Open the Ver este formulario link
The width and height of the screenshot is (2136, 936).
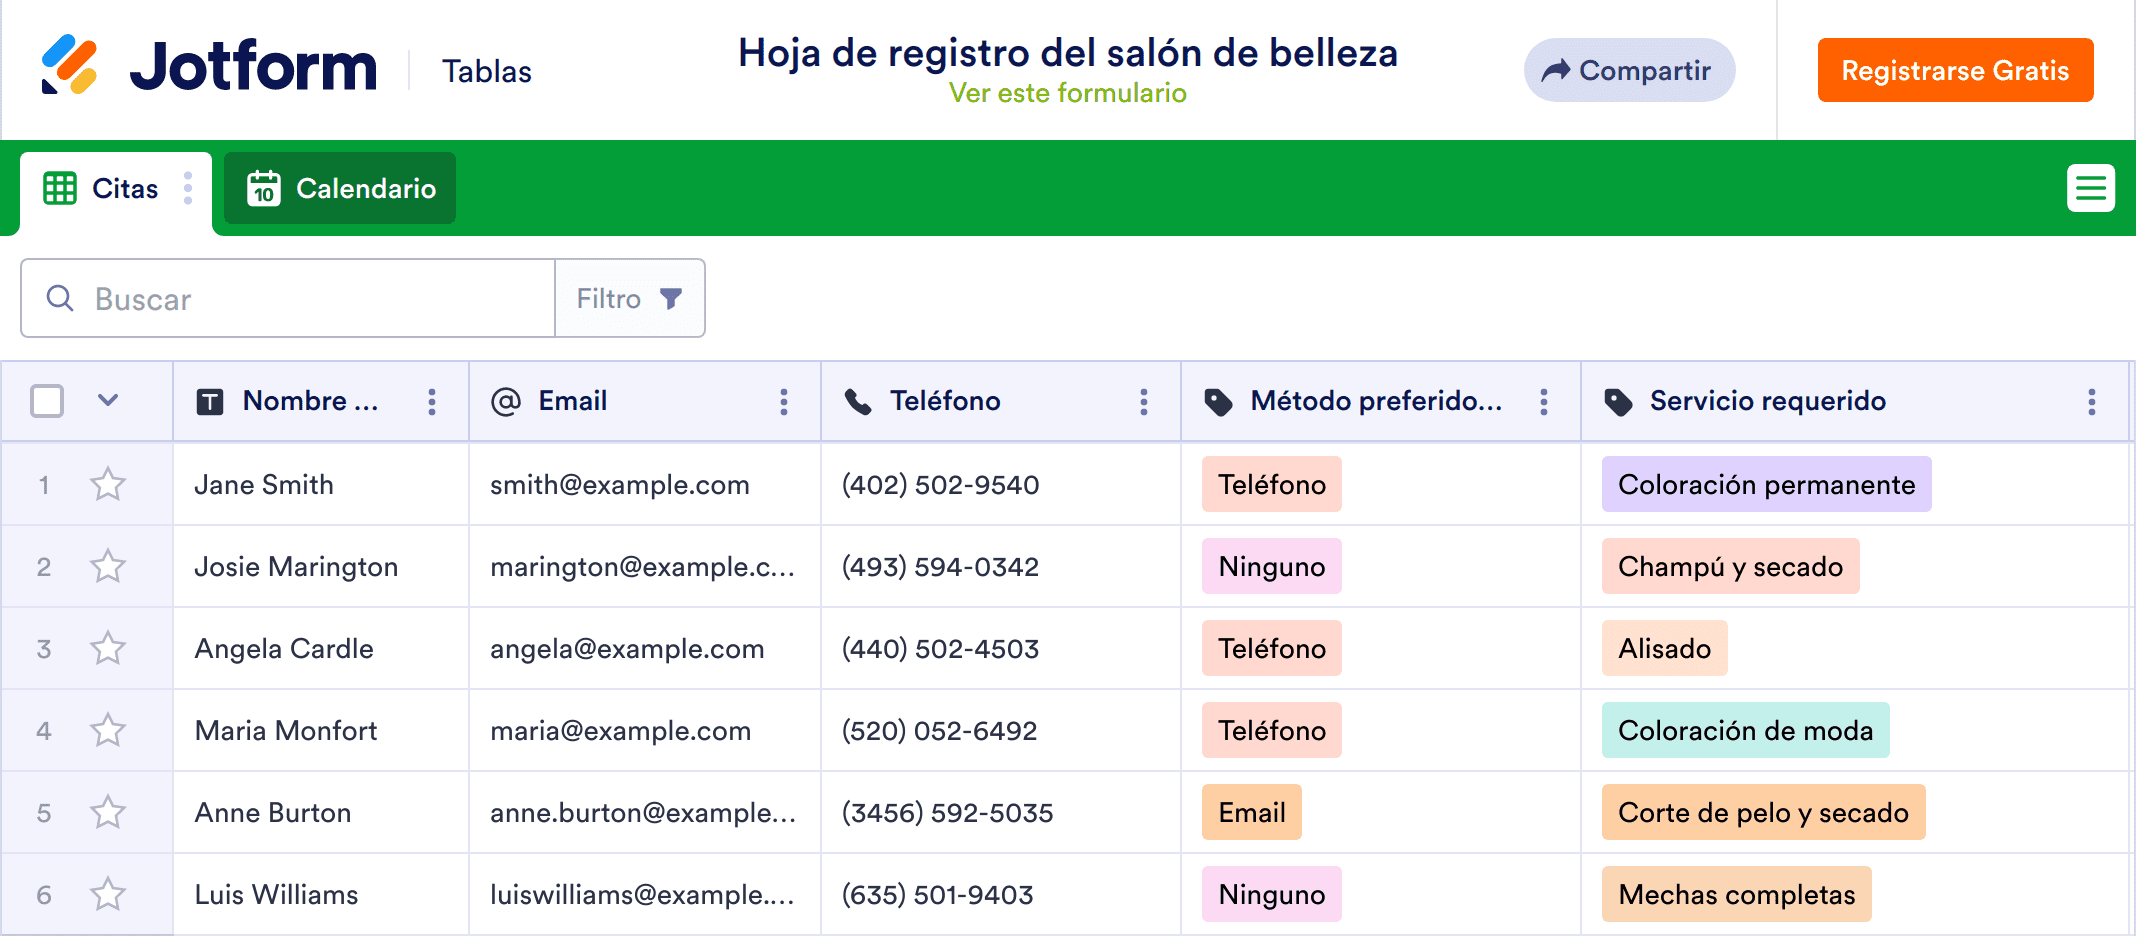[1067, 93]
